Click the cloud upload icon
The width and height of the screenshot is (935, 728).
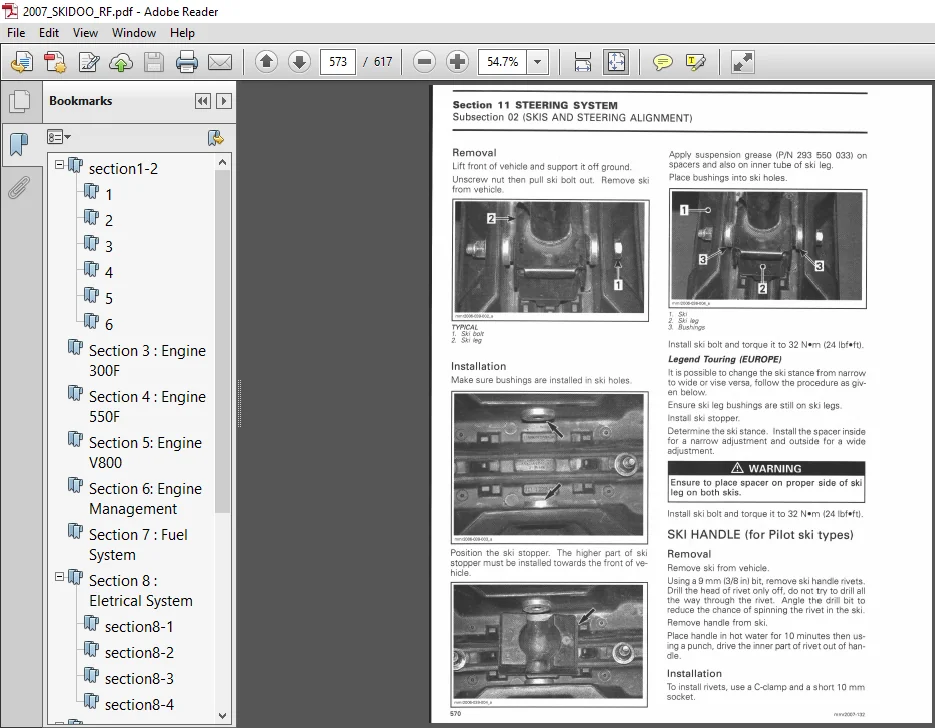(121, 62)
